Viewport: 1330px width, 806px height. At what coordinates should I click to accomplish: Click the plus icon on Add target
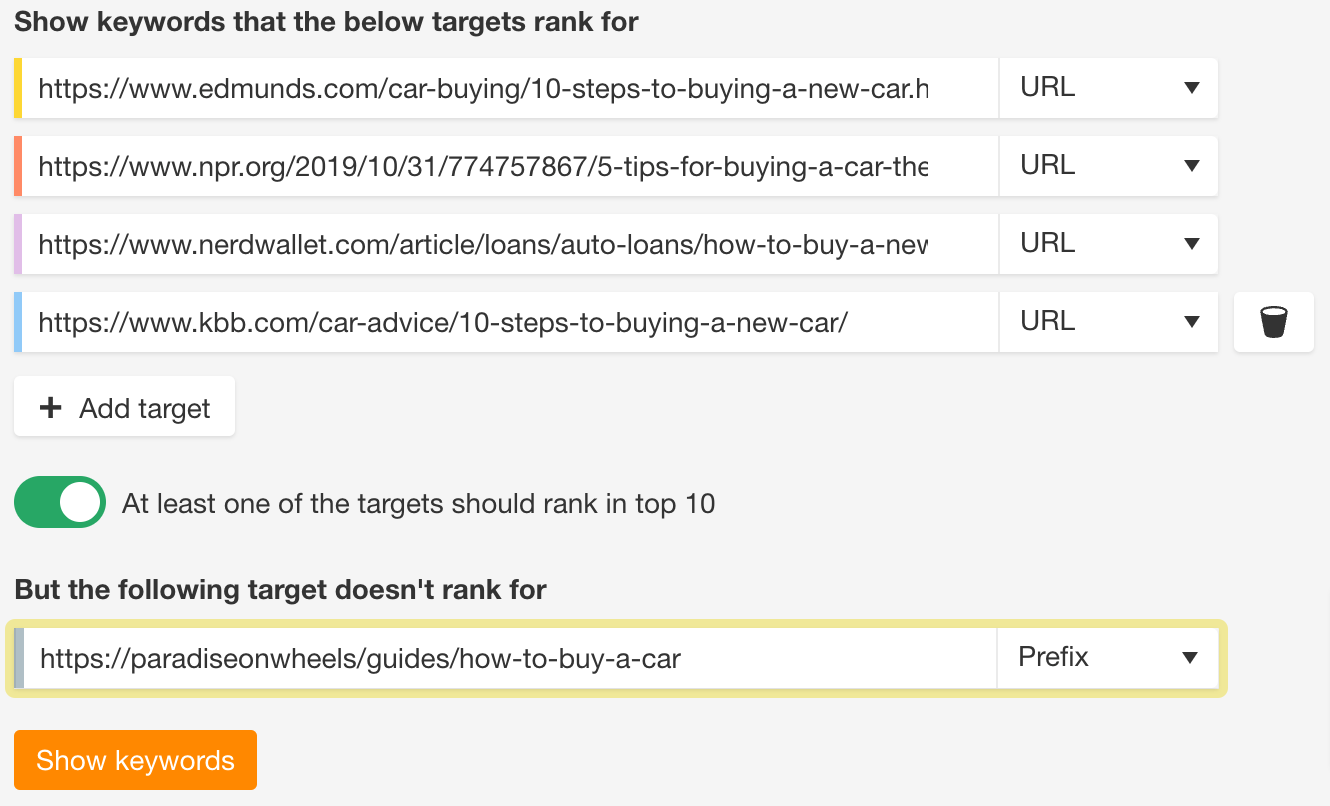50,407
